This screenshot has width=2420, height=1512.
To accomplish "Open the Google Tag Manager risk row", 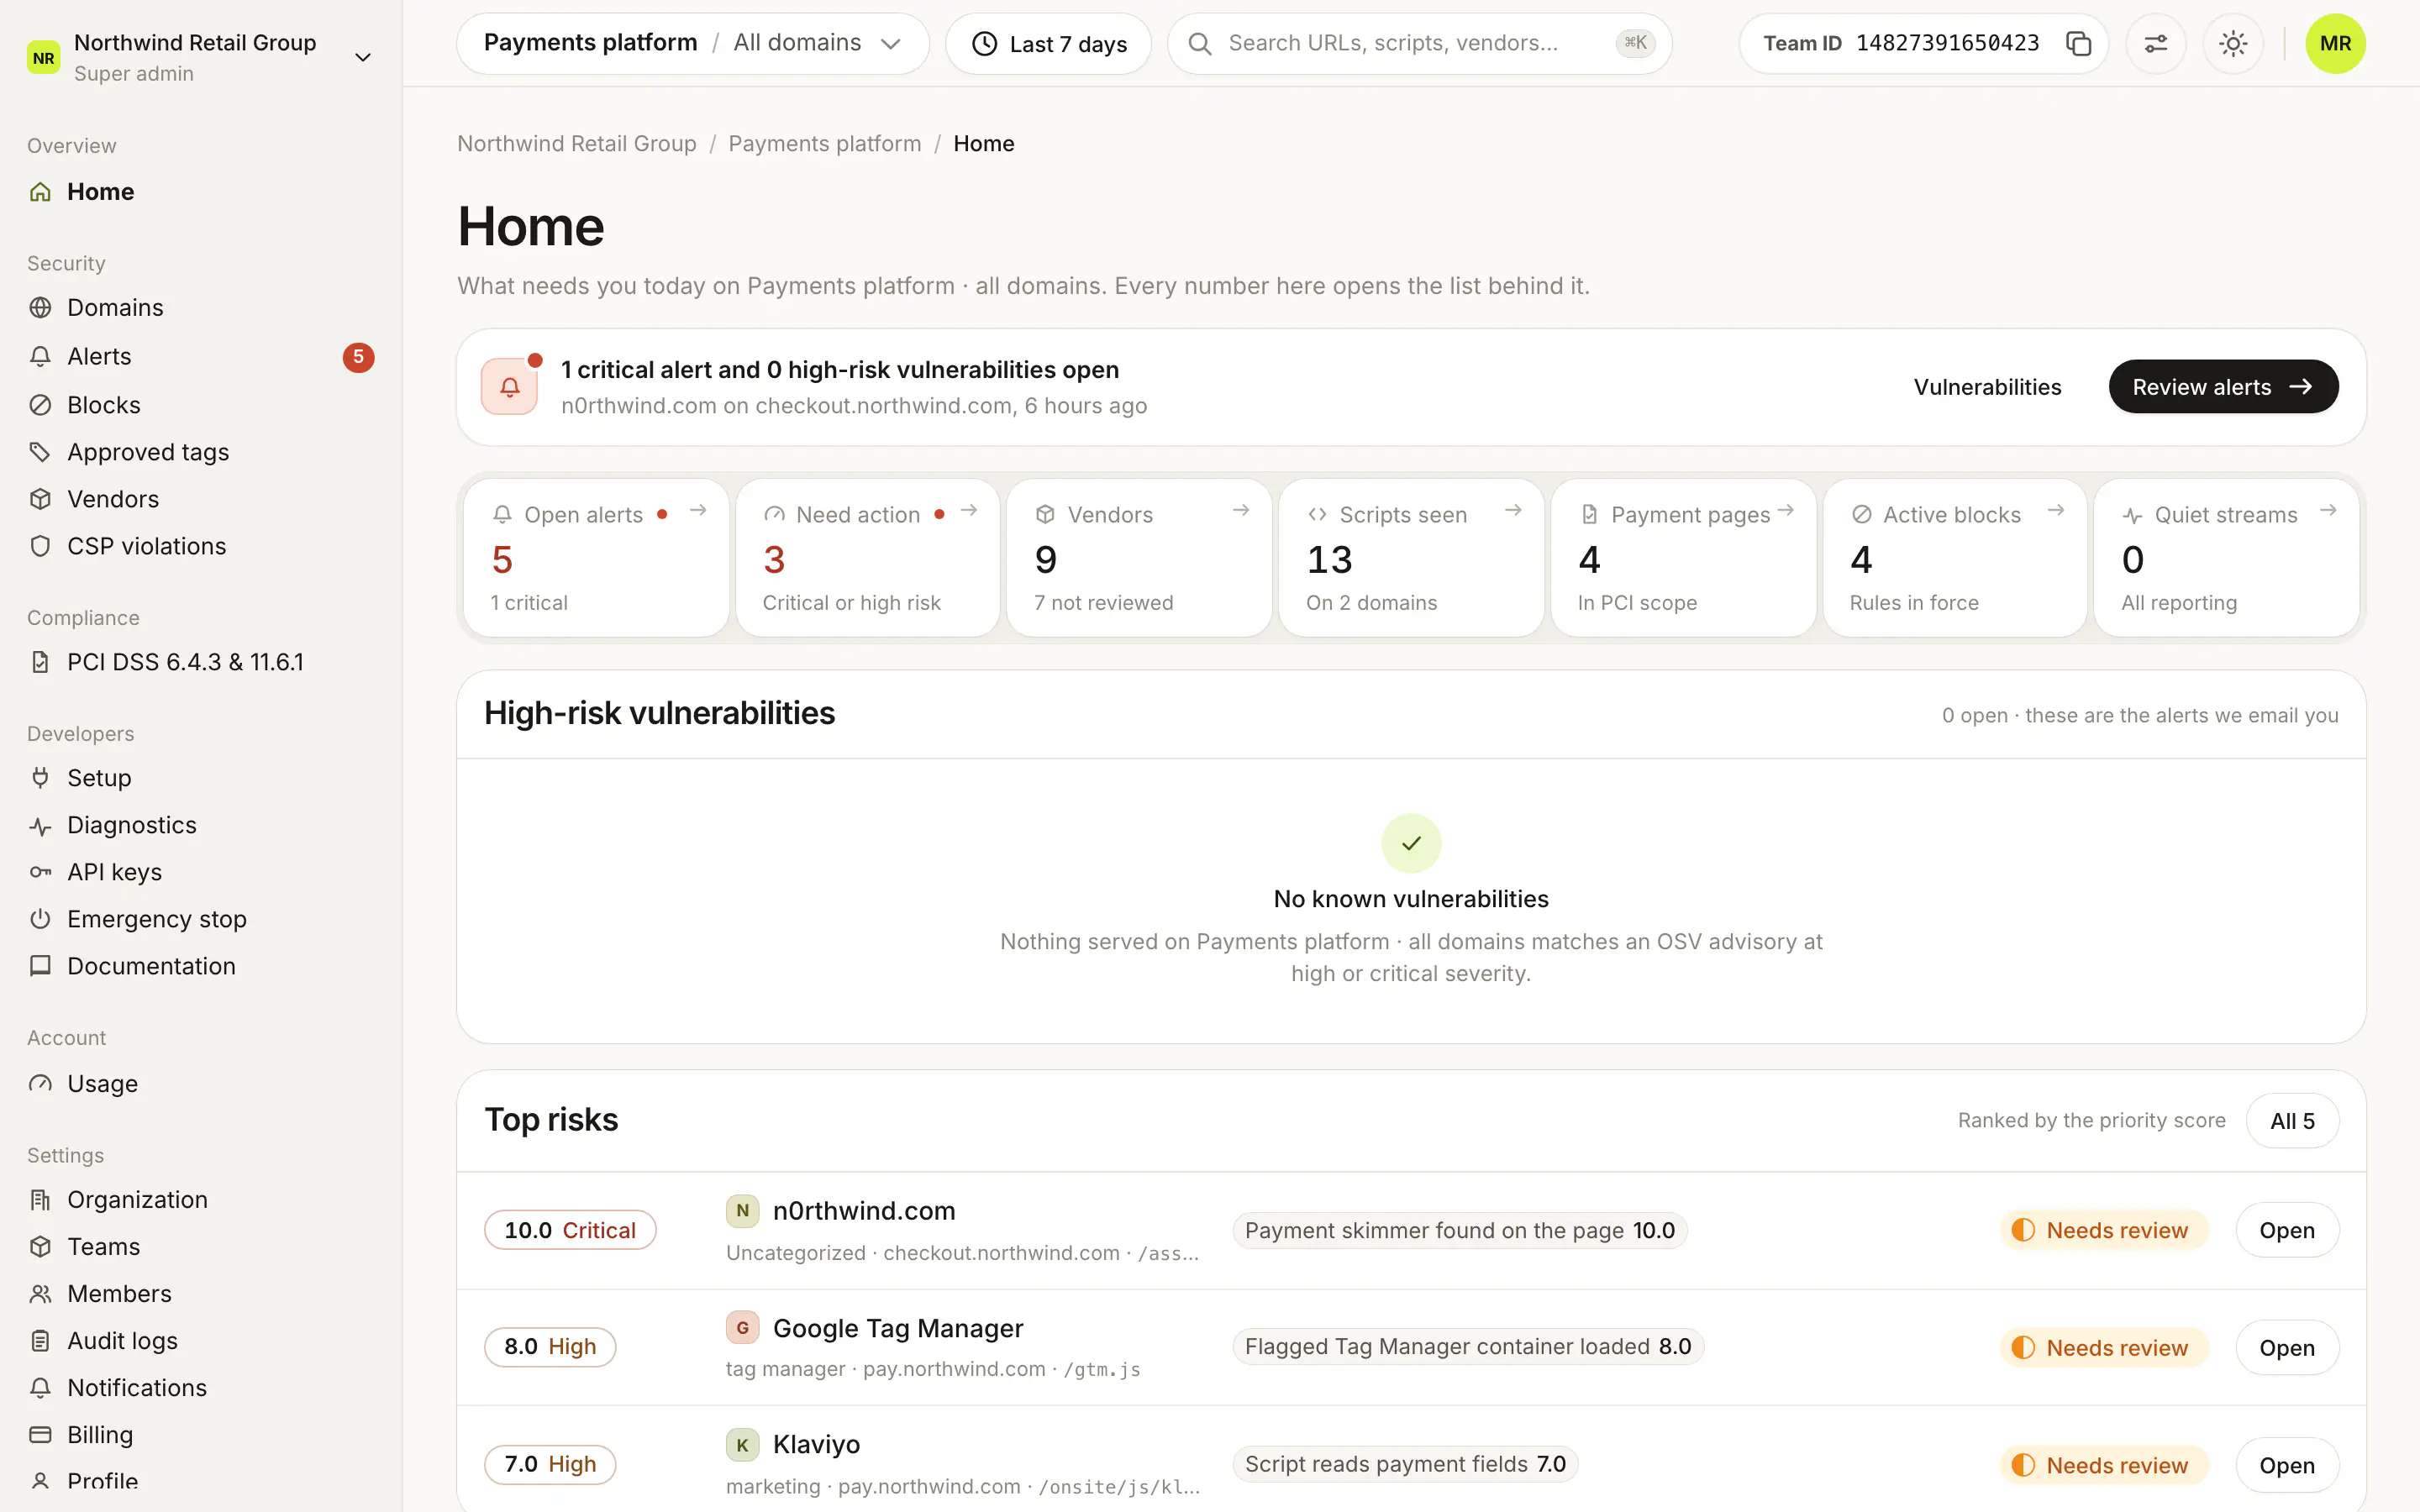I will point(2287,1348).
